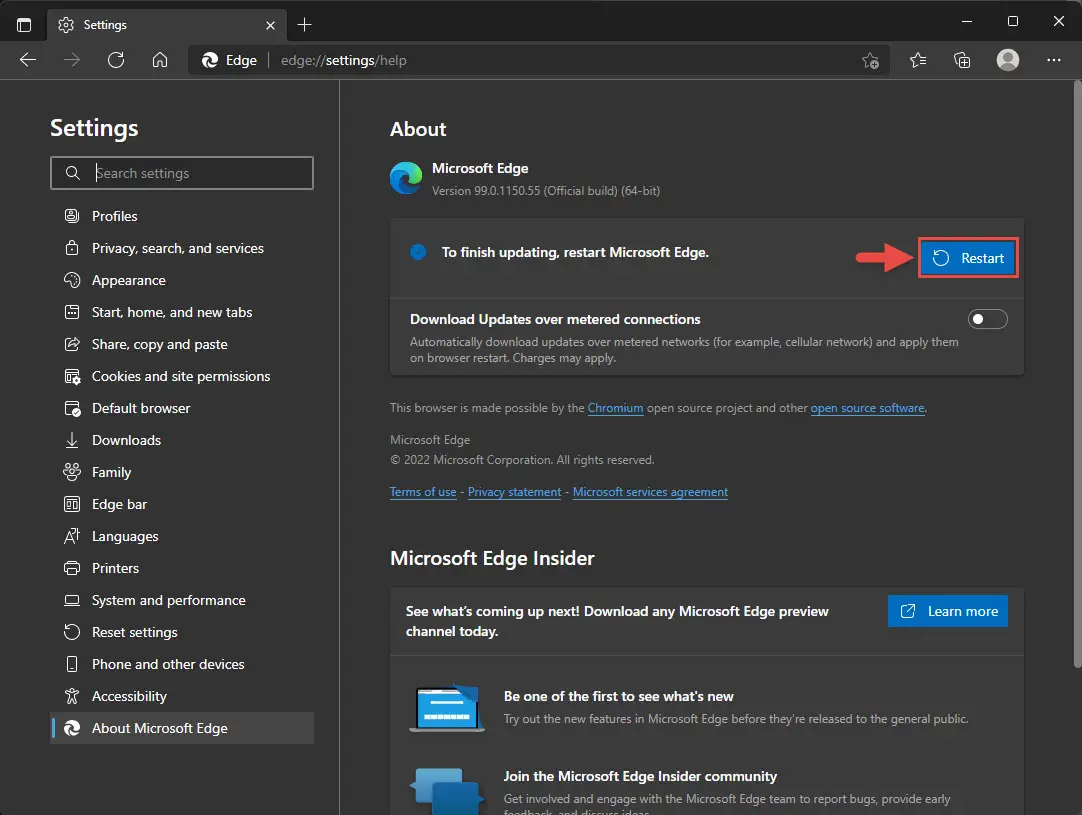This screenshot has width=1082, height=815.
Task: Open Reset settings
Action: coord(182,632)
